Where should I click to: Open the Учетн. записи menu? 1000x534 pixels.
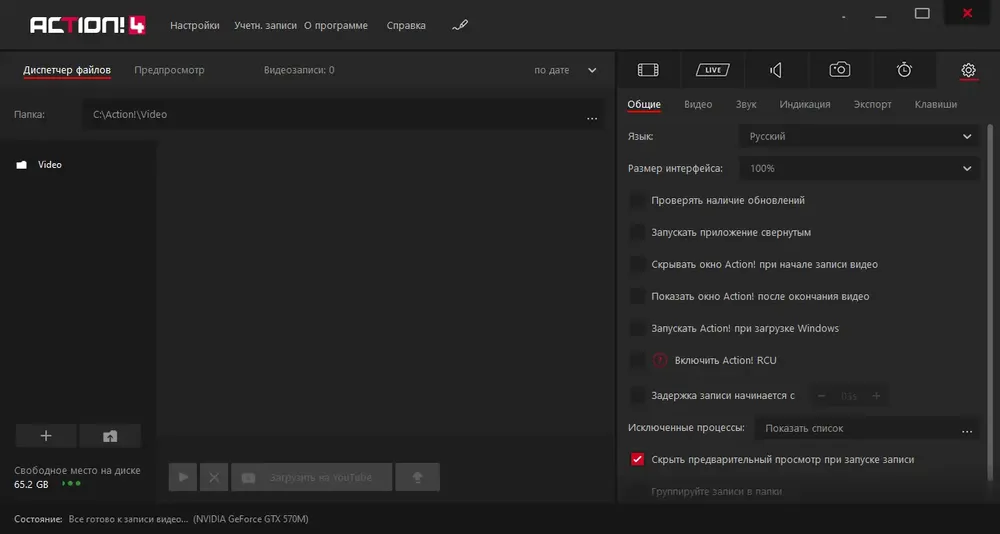pyautogui.click(x=265, y=26)
